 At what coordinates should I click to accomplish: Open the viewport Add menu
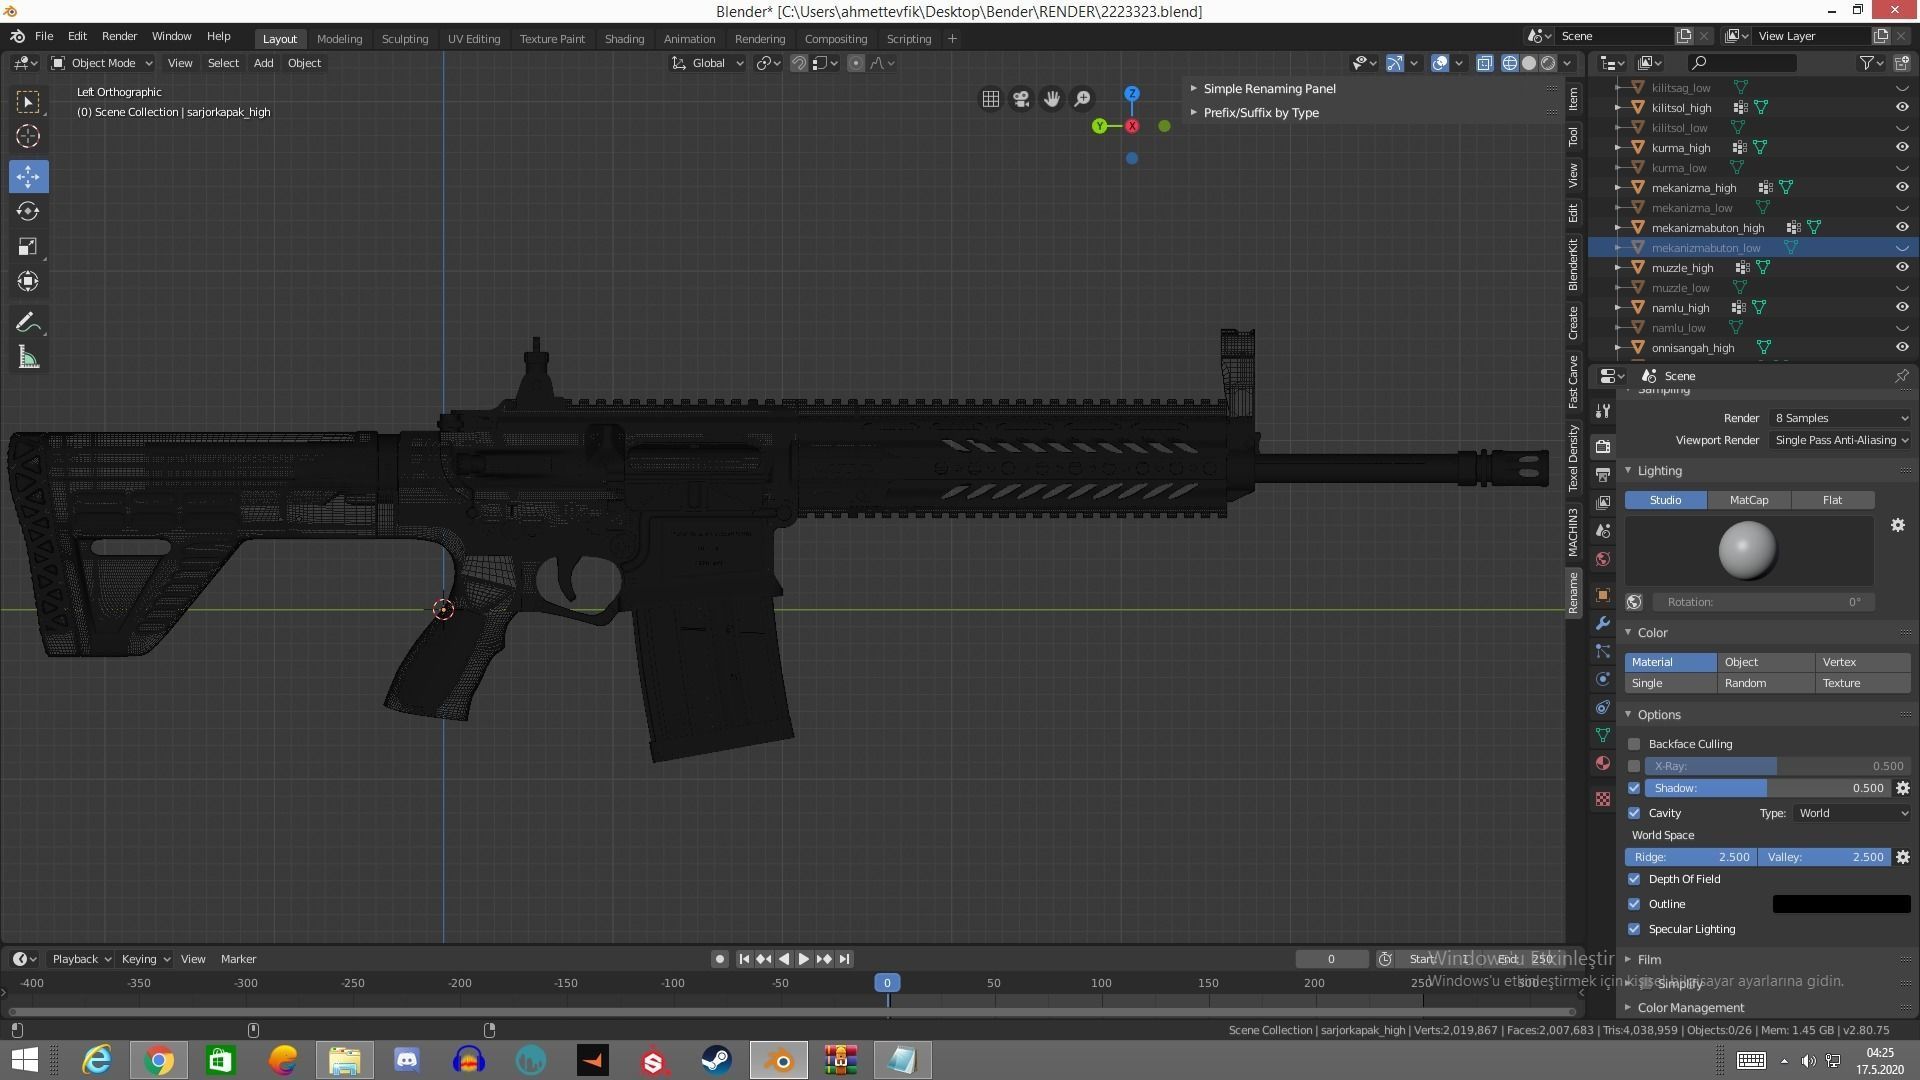(263, 63)
